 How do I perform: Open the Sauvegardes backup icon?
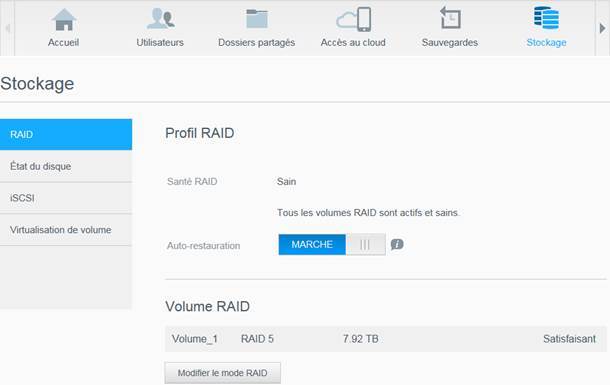tap(450, 18)
